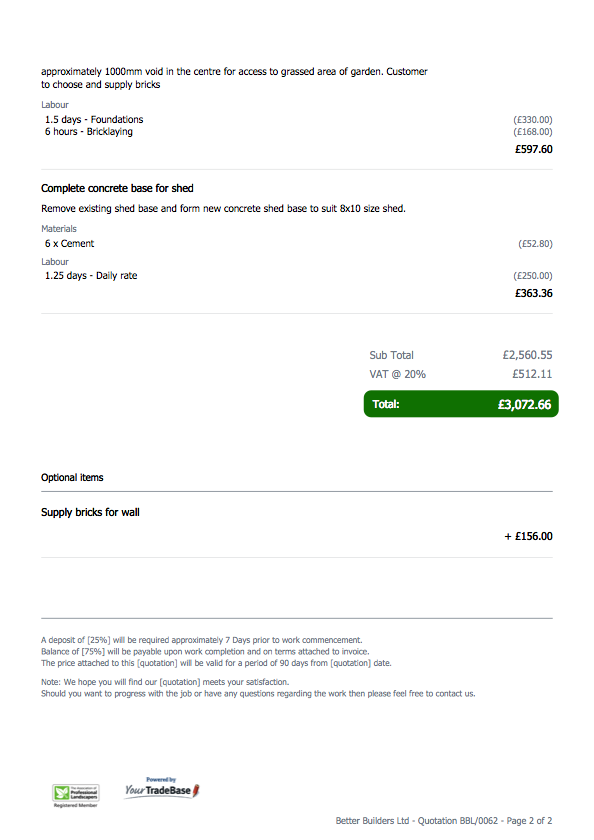Select the 6 x Cement materials line
Screen dimensions: 594x840
click(x=69, y=243)
